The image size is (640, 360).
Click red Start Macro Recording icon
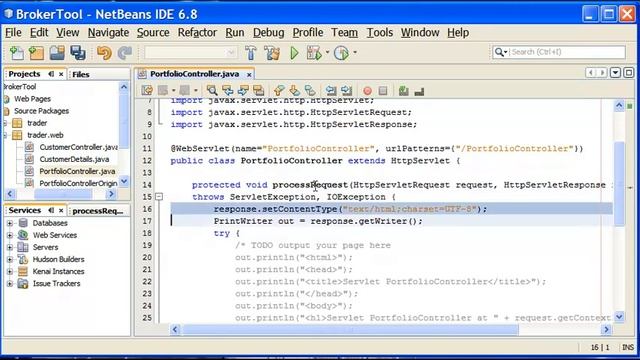click(367, 91)
